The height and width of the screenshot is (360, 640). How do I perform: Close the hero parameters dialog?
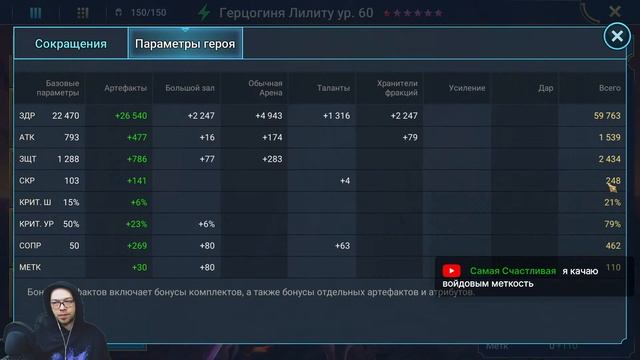click(x=617, y=36)
